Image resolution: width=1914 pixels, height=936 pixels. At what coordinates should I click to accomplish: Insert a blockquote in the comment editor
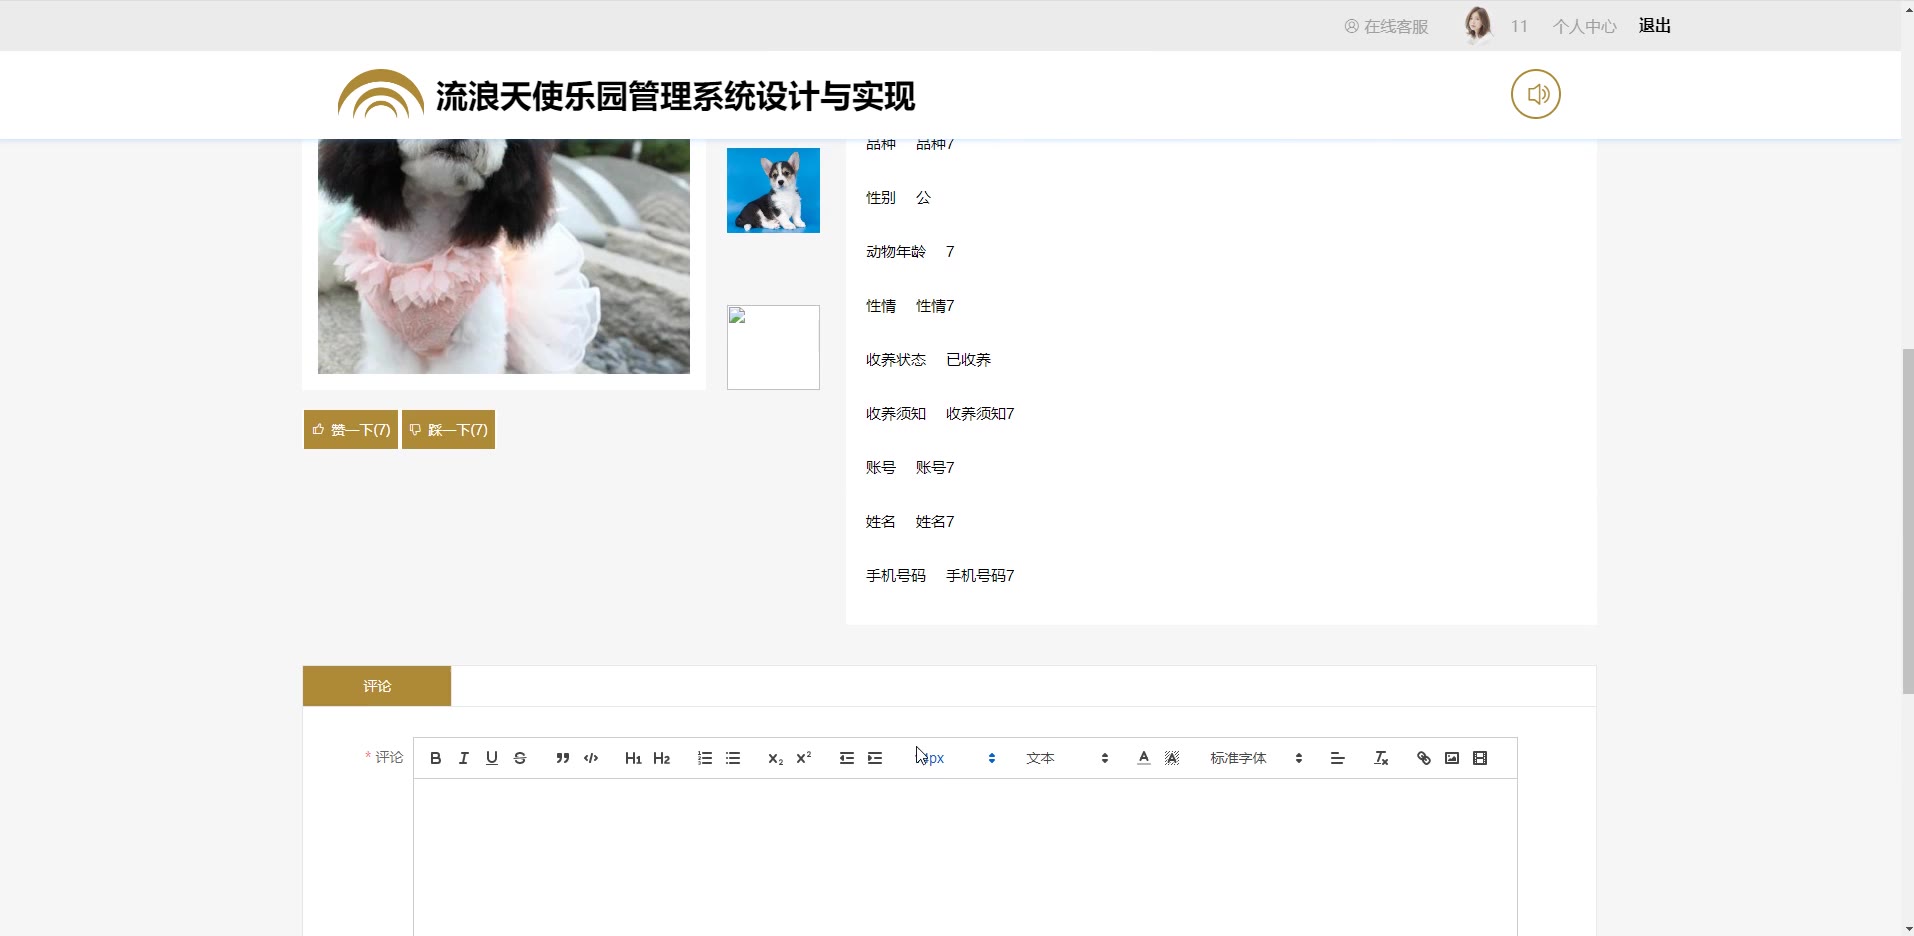(x=563, y=758)
